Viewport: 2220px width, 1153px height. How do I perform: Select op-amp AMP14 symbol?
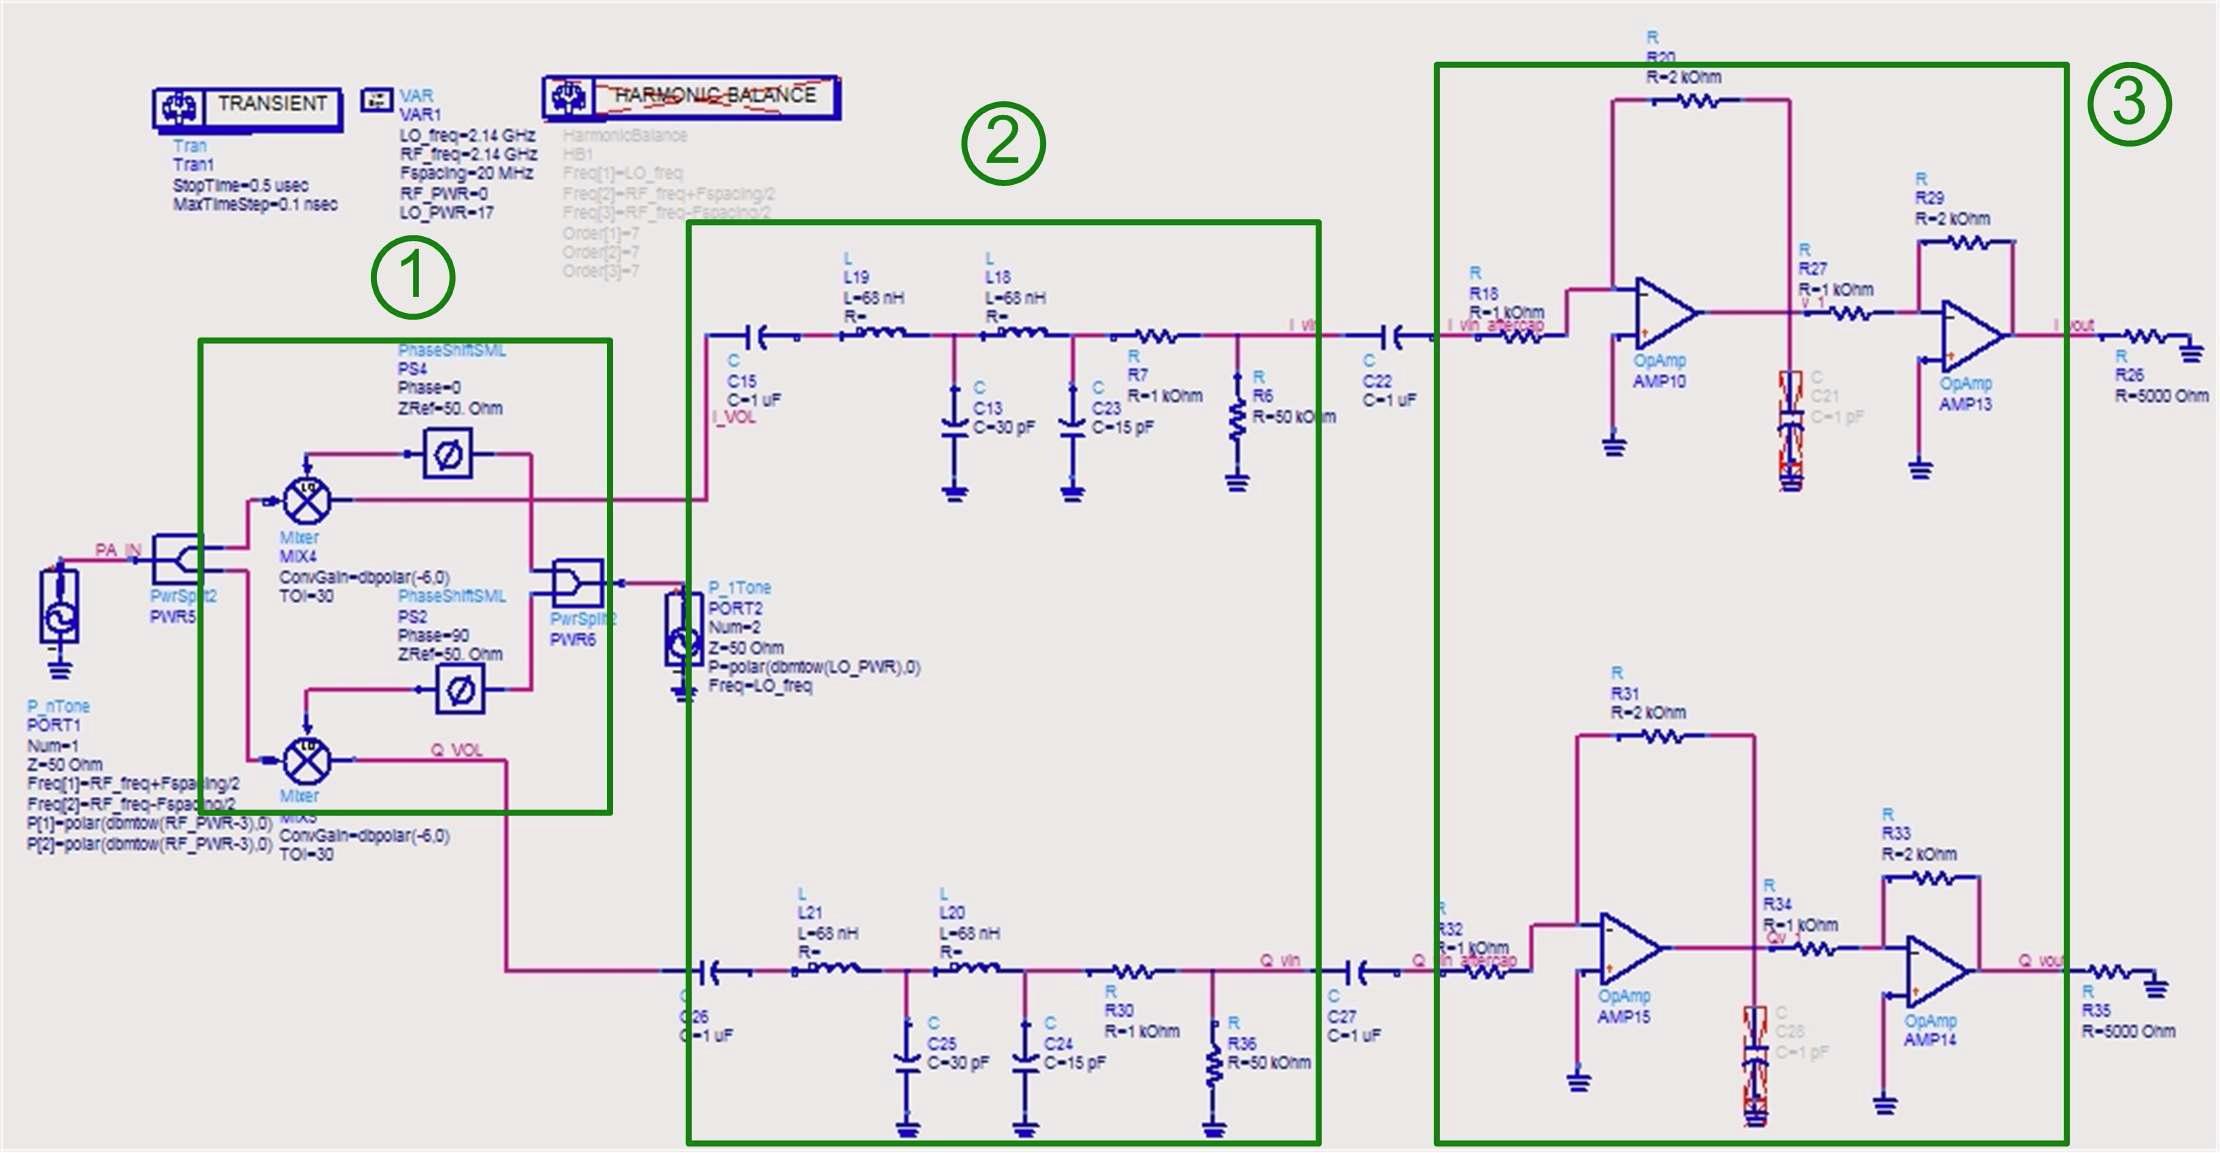point(1936,970)
